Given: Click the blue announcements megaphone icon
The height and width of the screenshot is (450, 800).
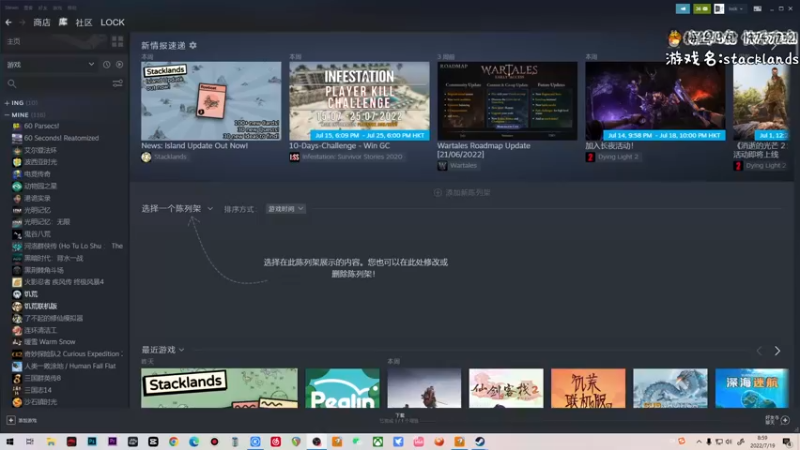Looking at the screenshot, I should [x=683, y=9].
